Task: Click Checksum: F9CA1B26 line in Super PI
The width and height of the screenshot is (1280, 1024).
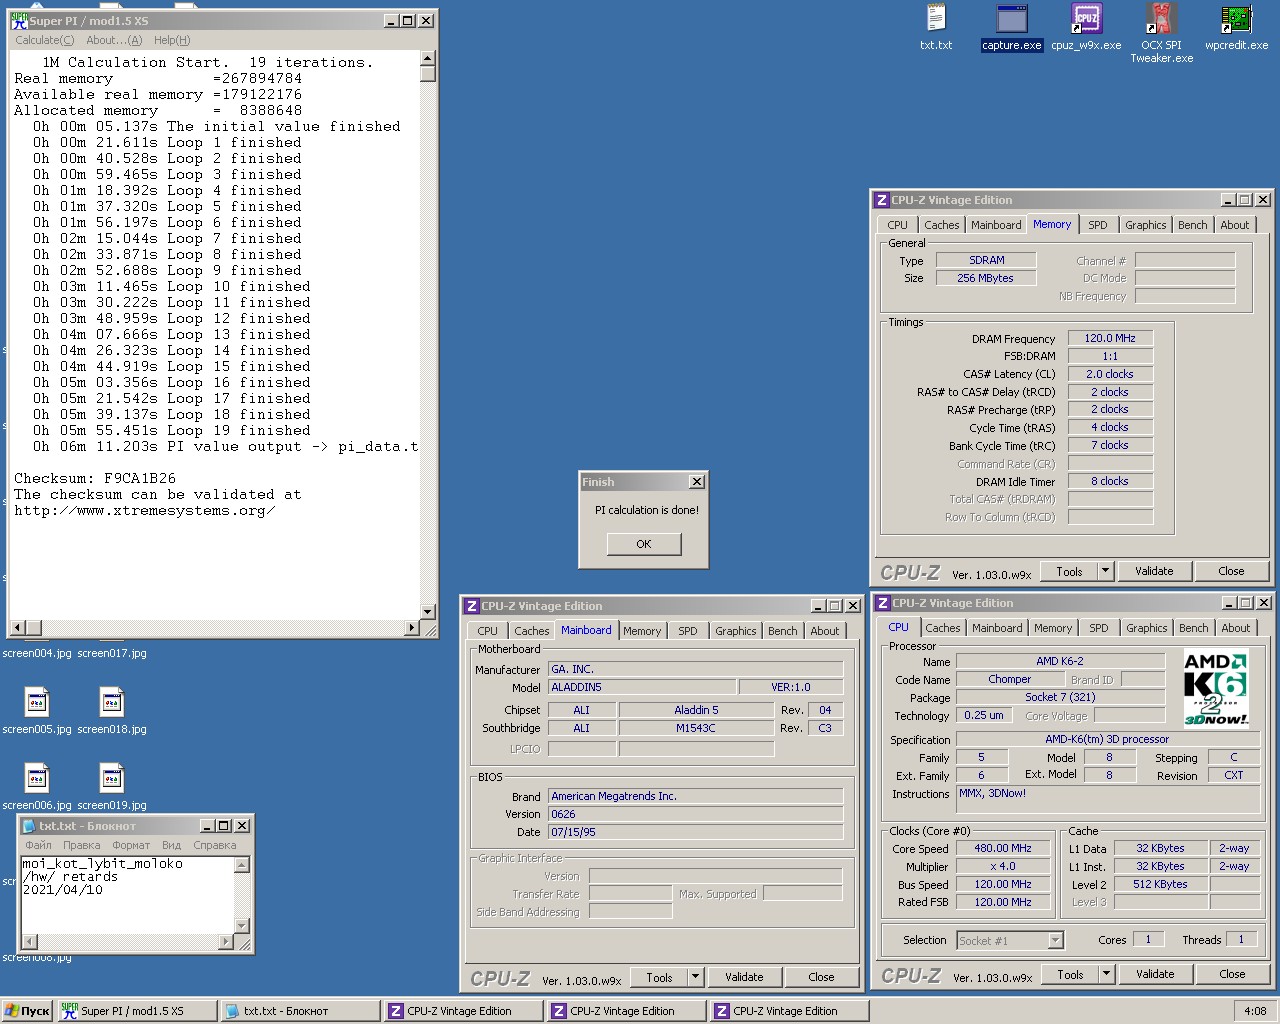Action: (x=95, y=478)
